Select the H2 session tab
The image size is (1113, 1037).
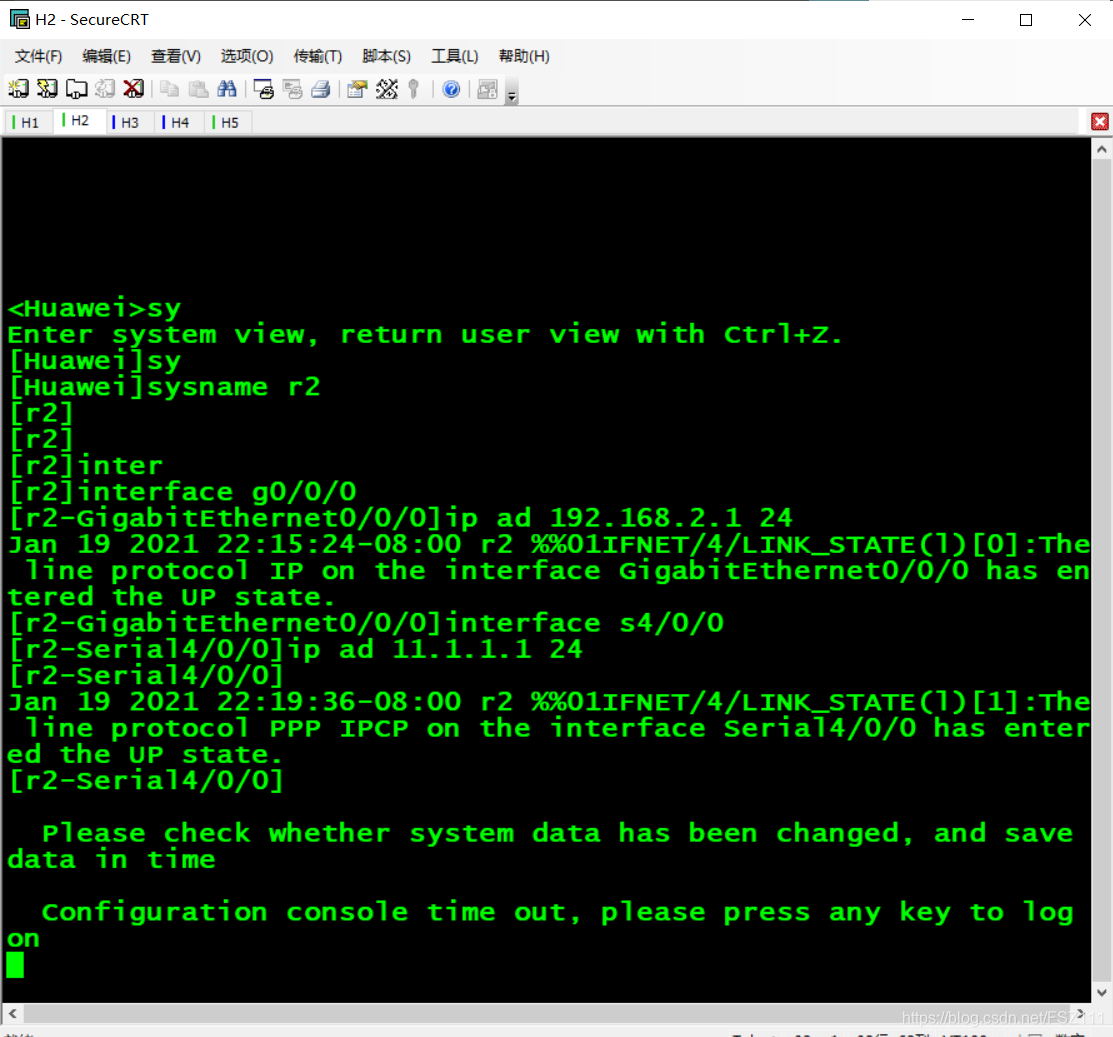point(79,121)
